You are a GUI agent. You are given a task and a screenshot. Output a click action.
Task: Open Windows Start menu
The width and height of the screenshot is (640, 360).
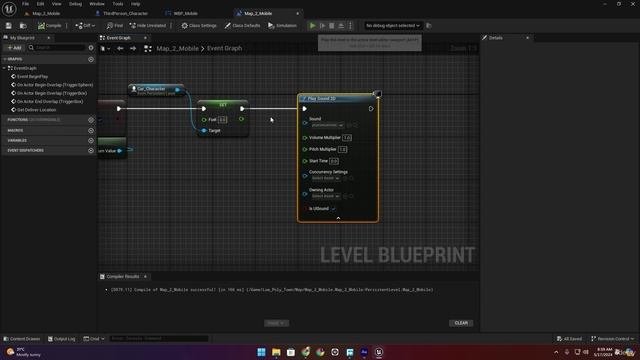pyautogui.click(x=261, y=352)
